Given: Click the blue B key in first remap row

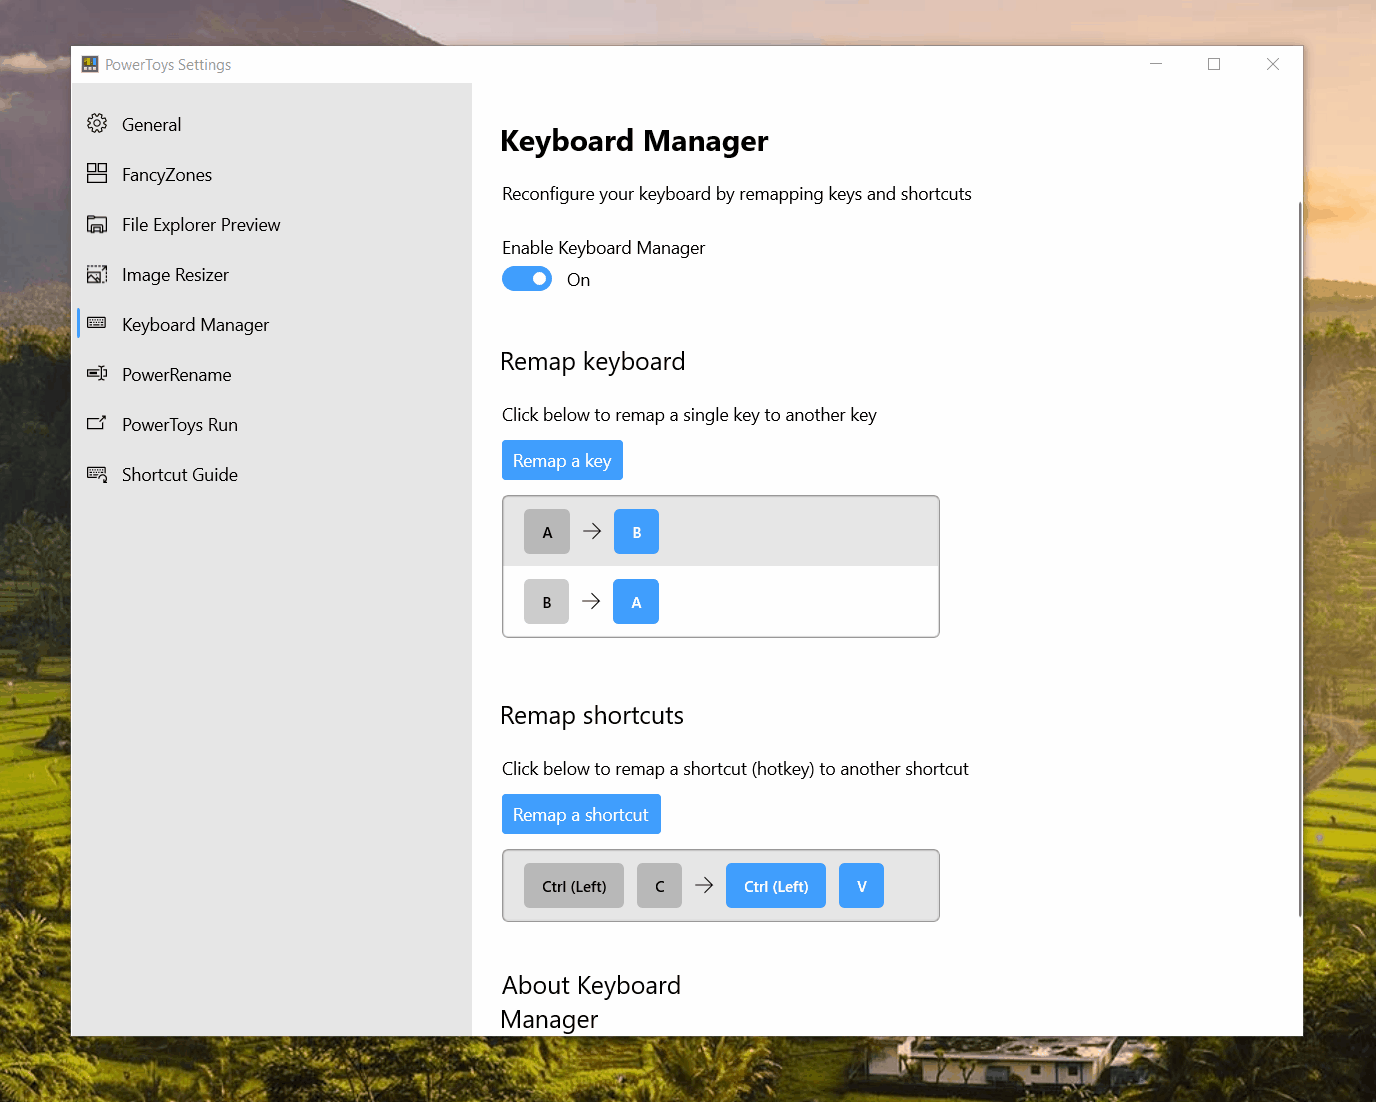Looking at the screenshot, I should tap(636, 532).
